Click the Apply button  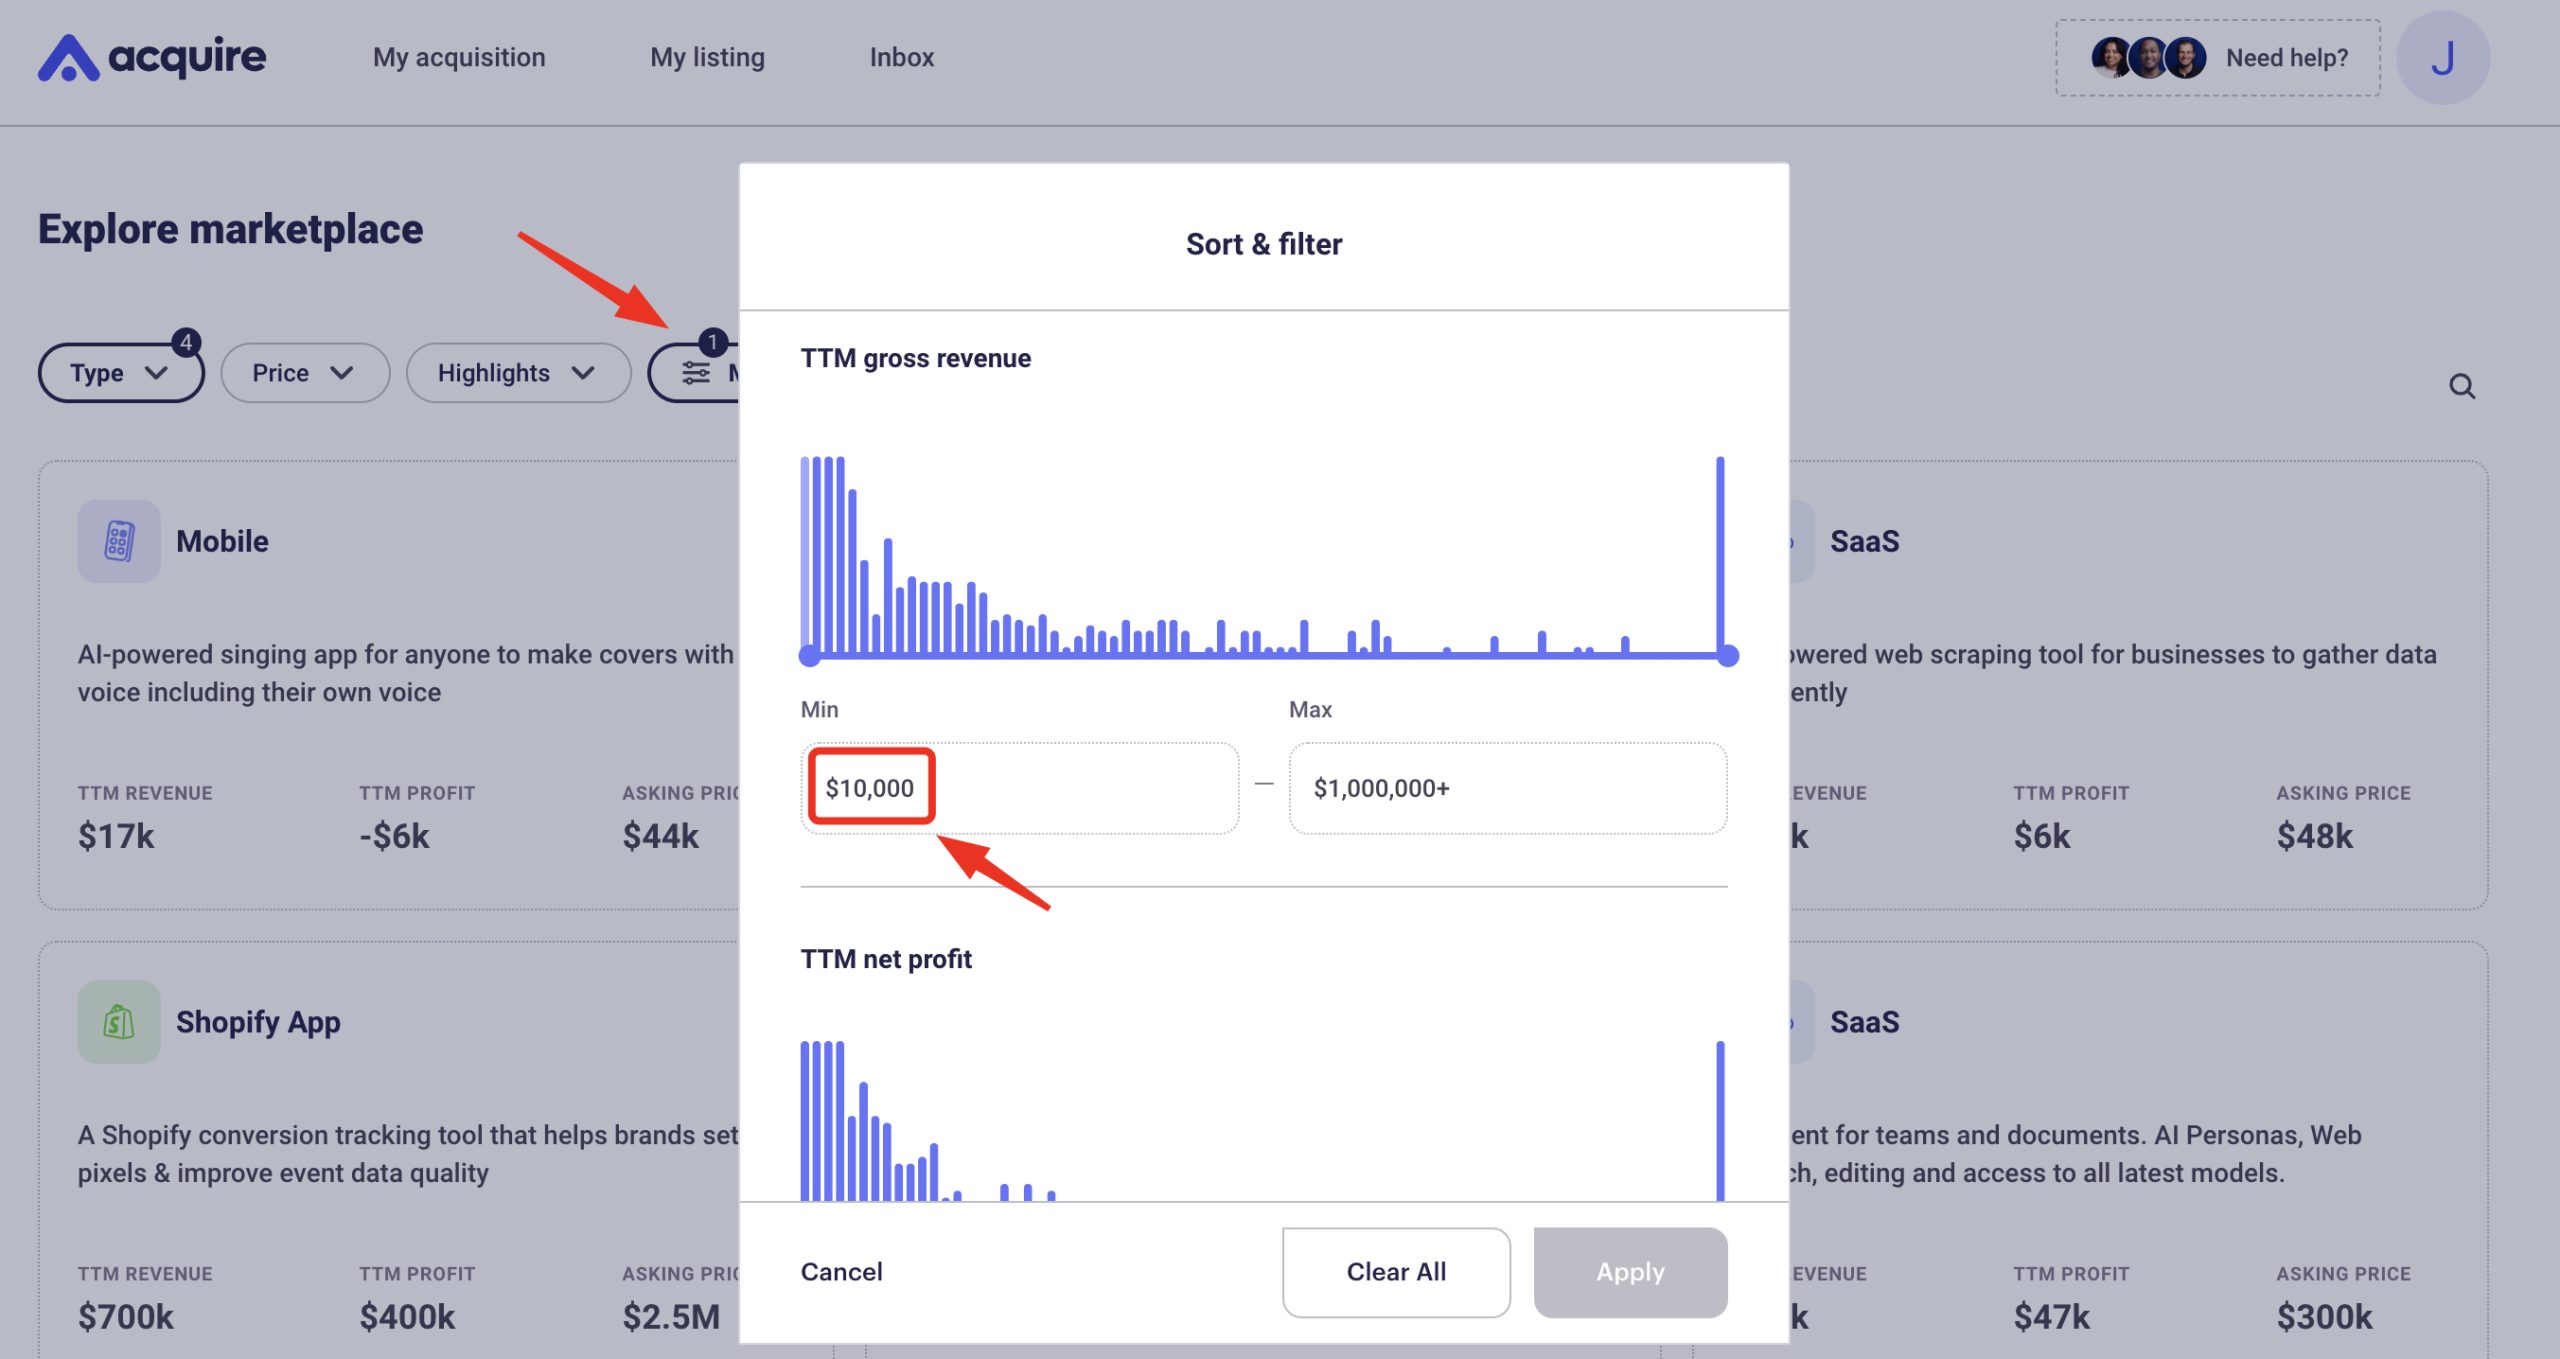1629,1272
